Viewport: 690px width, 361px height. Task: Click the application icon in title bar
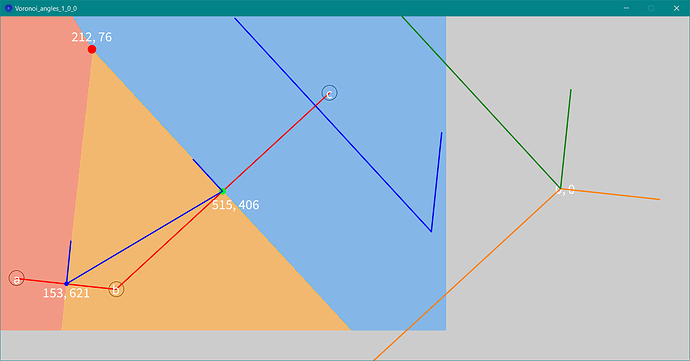(8, 8)
